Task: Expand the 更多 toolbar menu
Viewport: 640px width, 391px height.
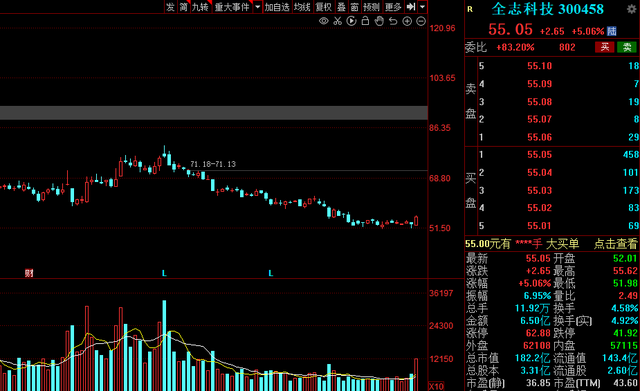Action: pyautogui.click(x=393, y=7)
